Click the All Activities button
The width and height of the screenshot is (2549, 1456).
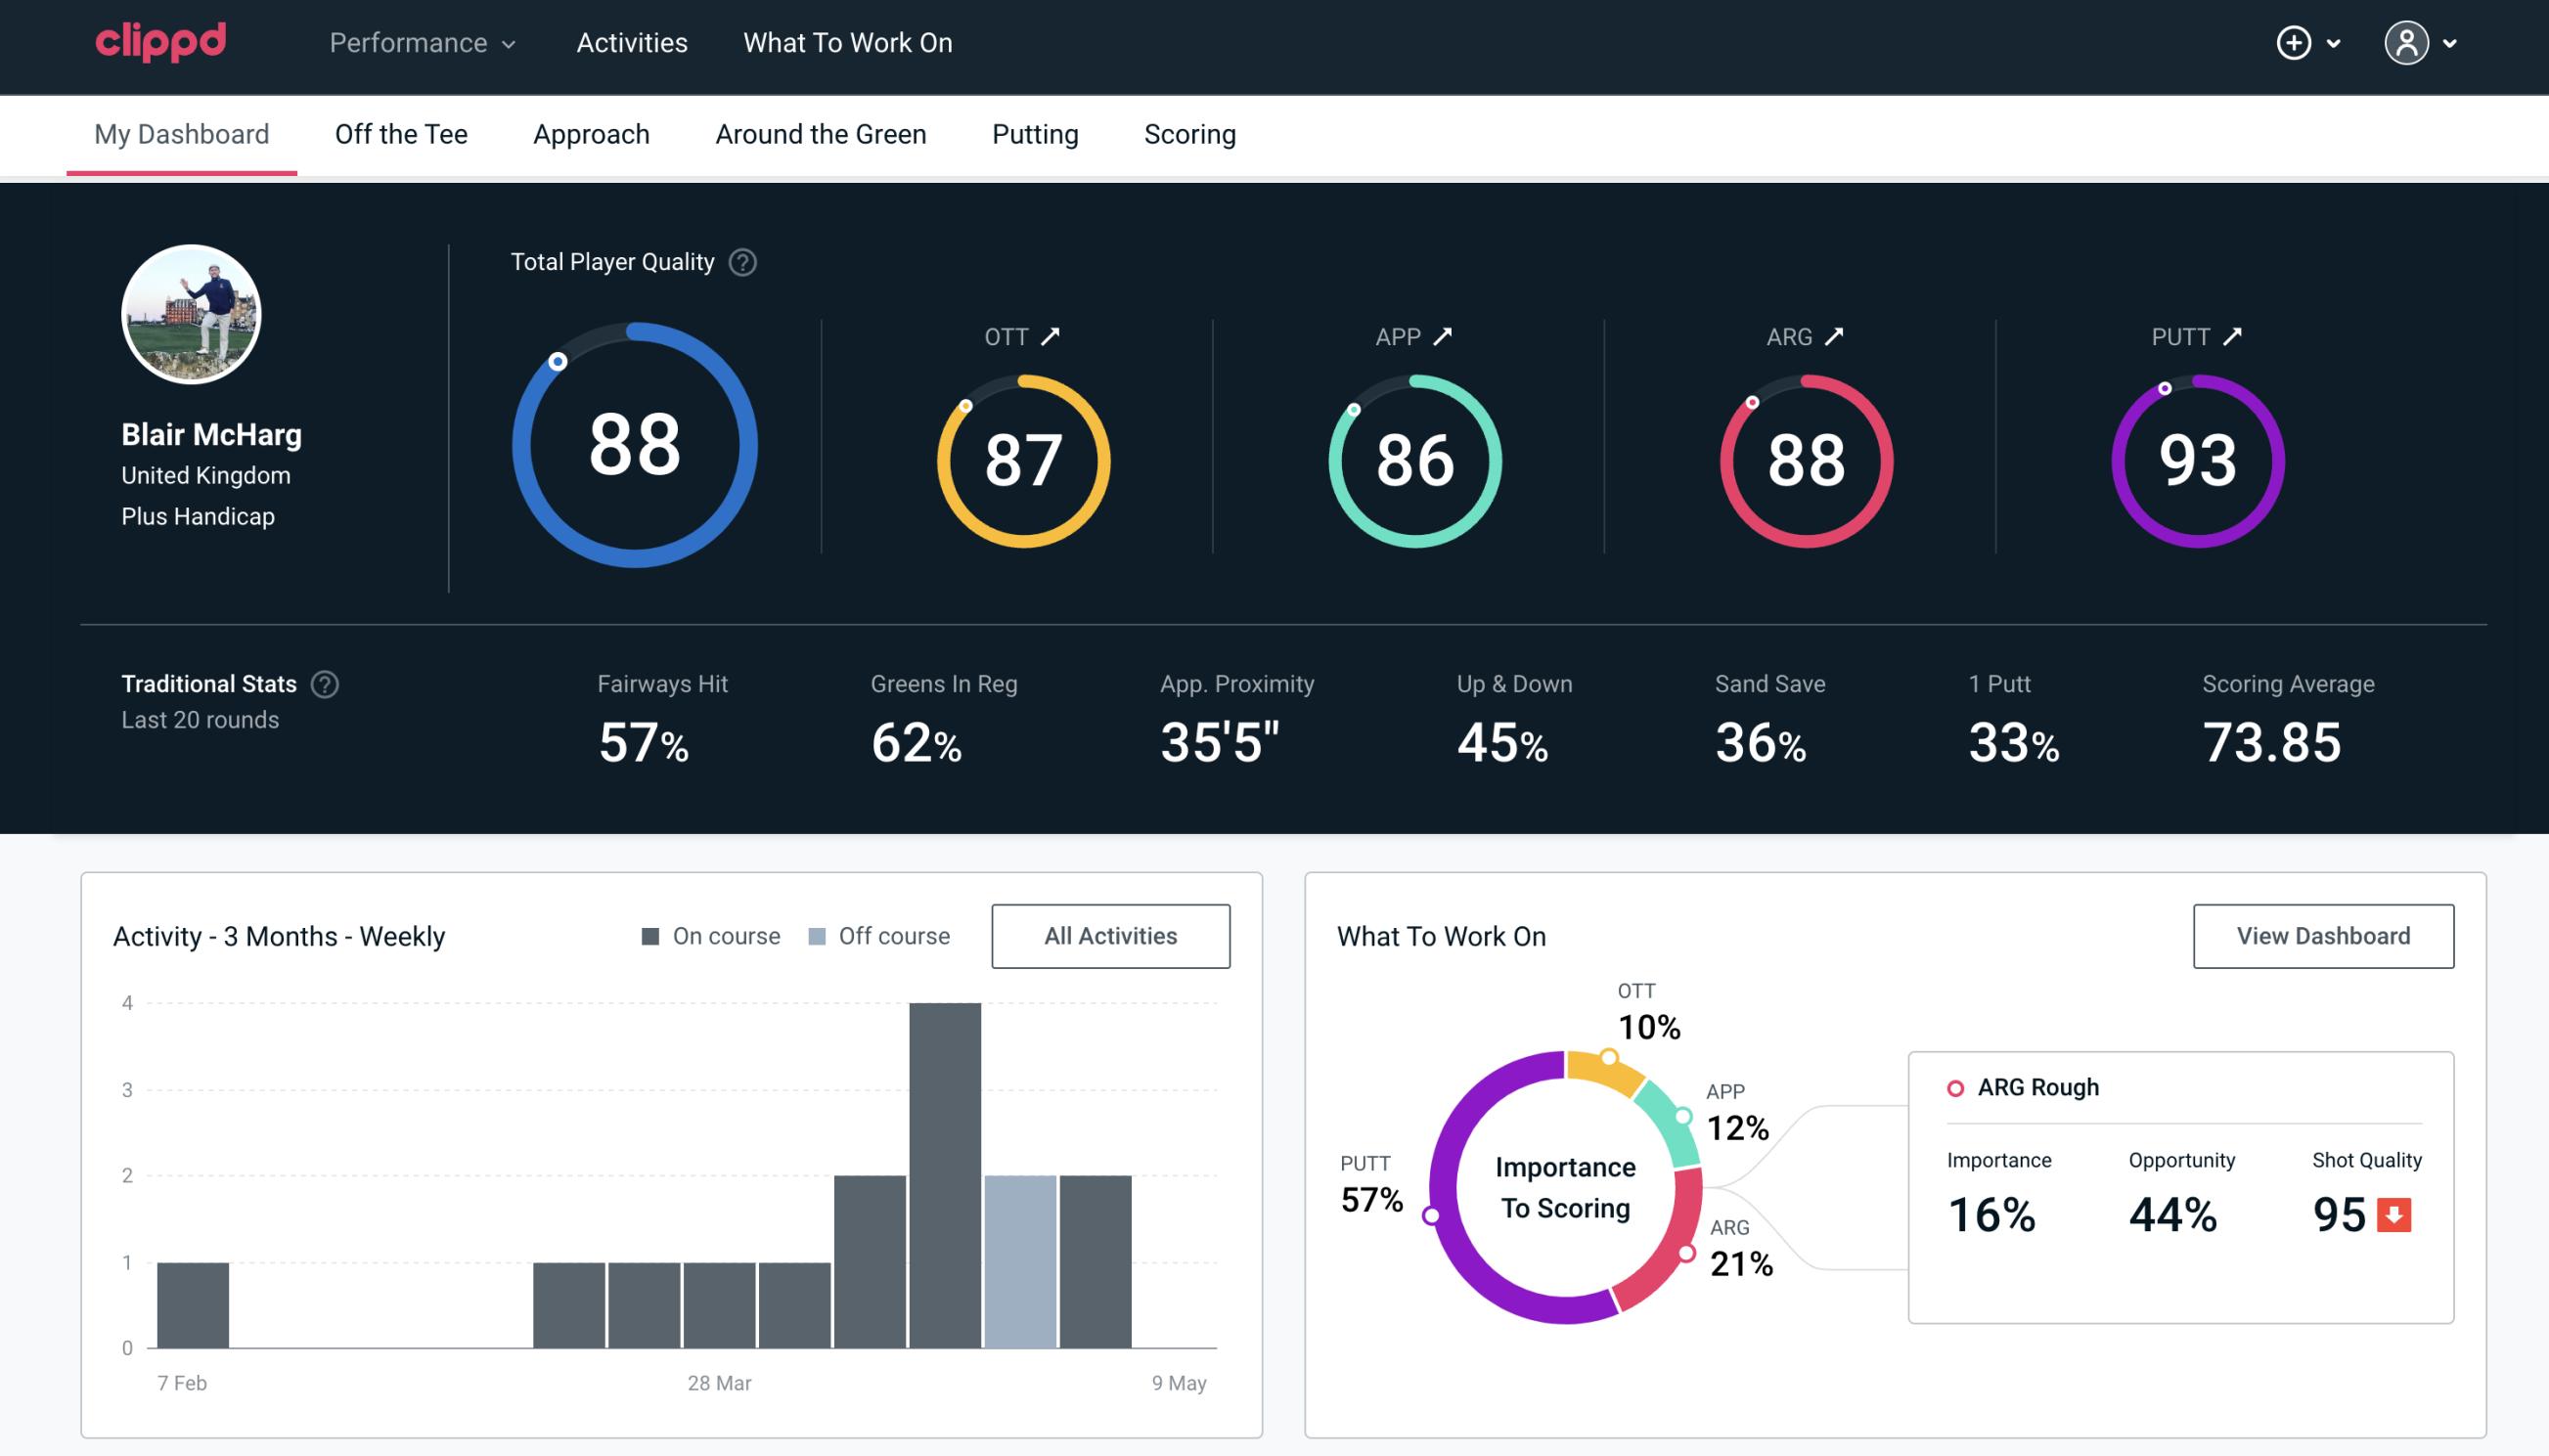tap(1110, 936)
